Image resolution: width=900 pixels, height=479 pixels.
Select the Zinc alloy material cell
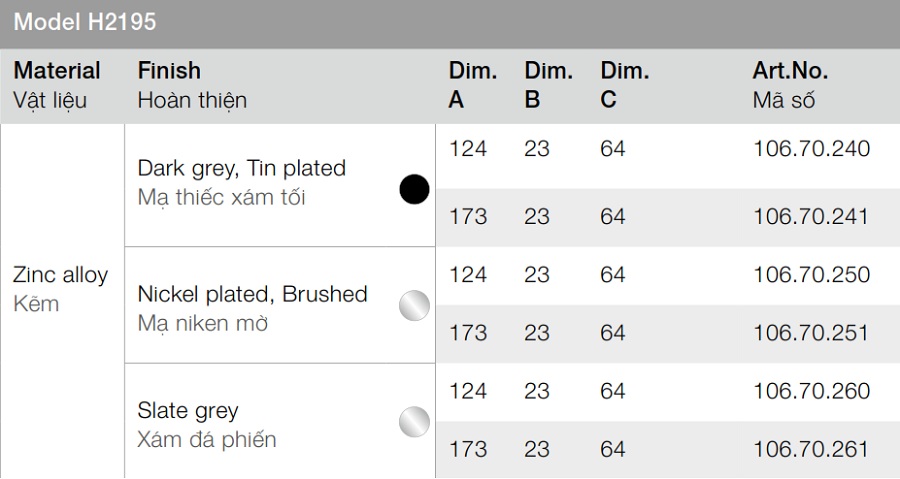tap(60, 276)
